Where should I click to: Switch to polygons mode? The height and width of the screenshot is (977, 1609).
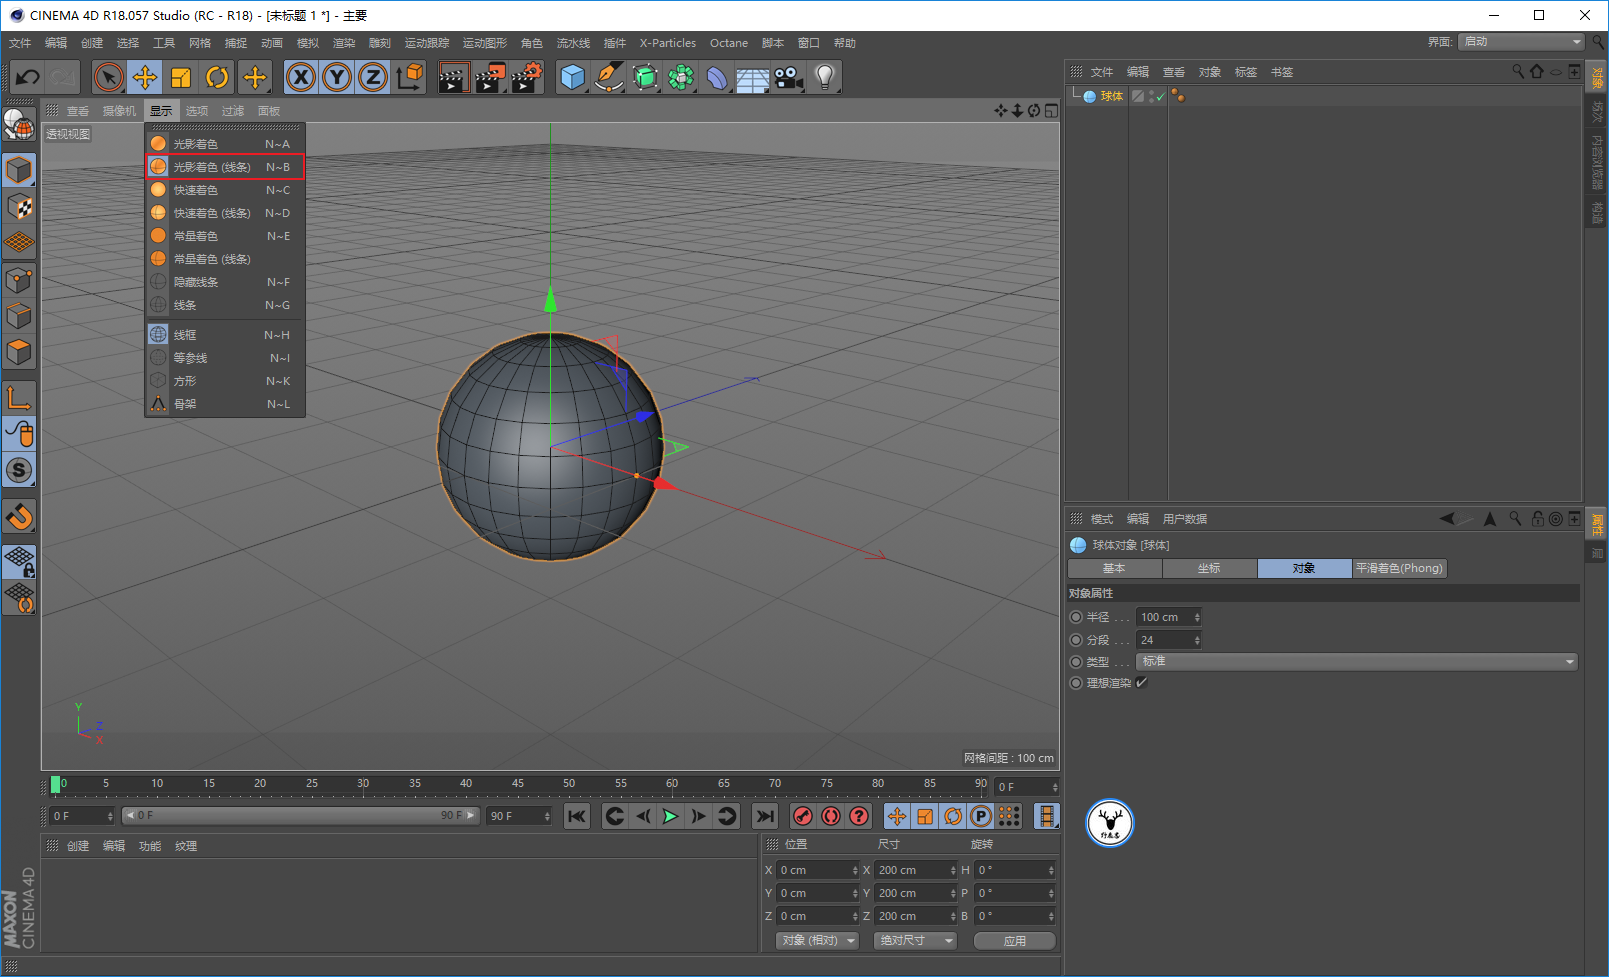[x=19, y=353]
